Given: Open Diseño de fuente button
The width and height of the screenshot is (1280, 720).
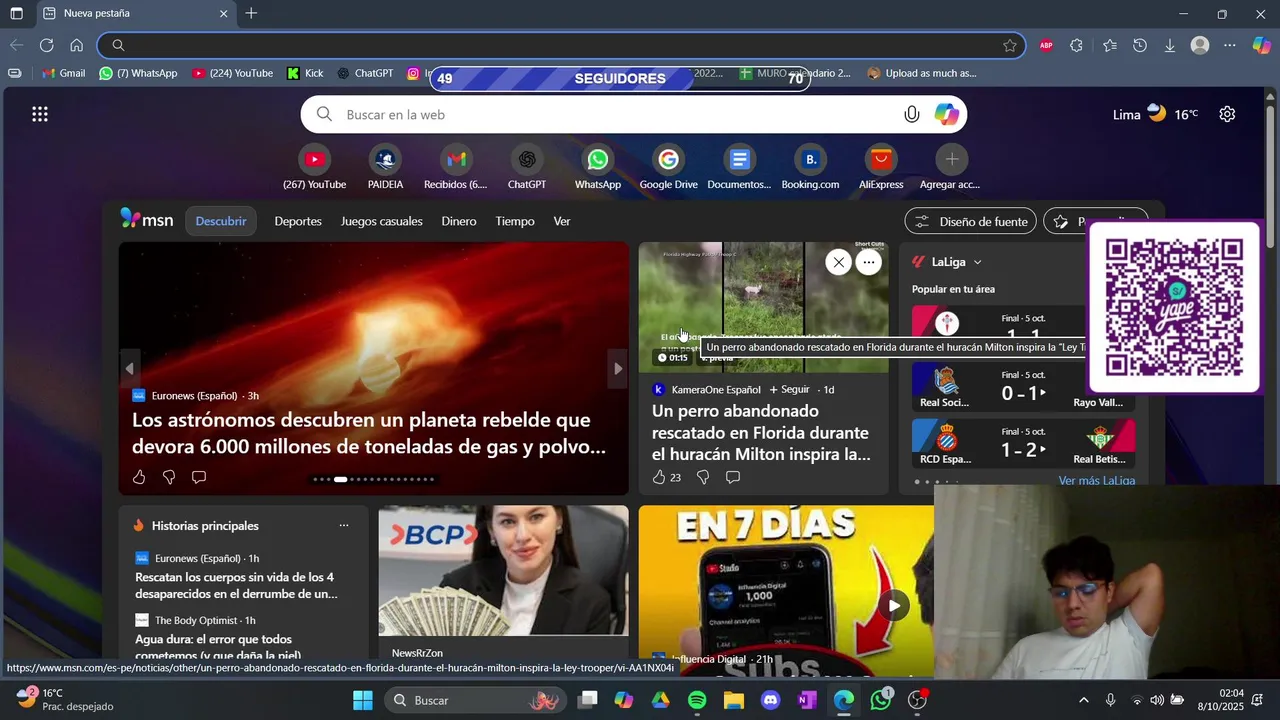Looking at the screenshot, I should (971, 221).
